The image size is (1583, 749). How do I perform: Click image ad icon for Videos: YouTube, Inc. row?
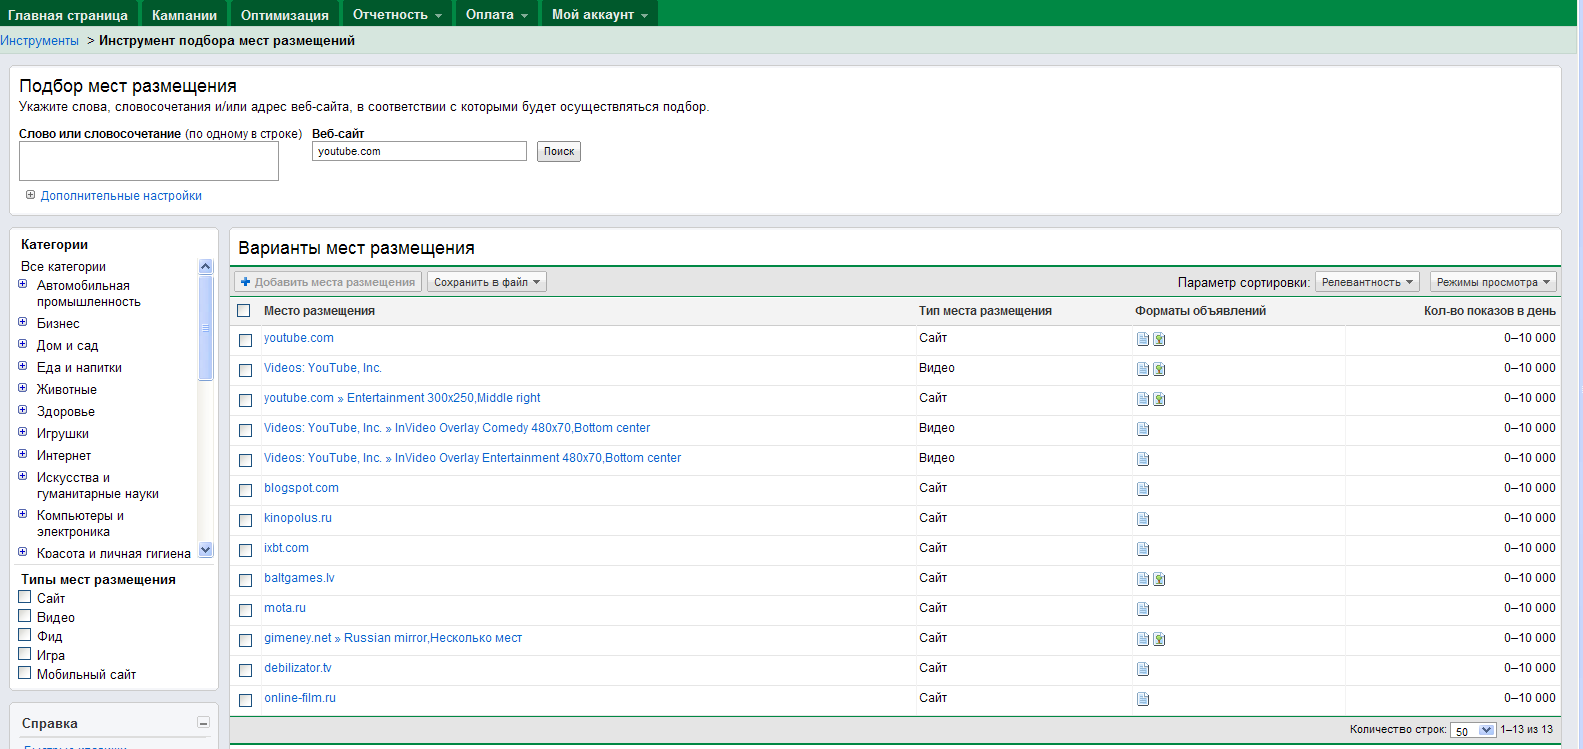[x=1159, y=369]
